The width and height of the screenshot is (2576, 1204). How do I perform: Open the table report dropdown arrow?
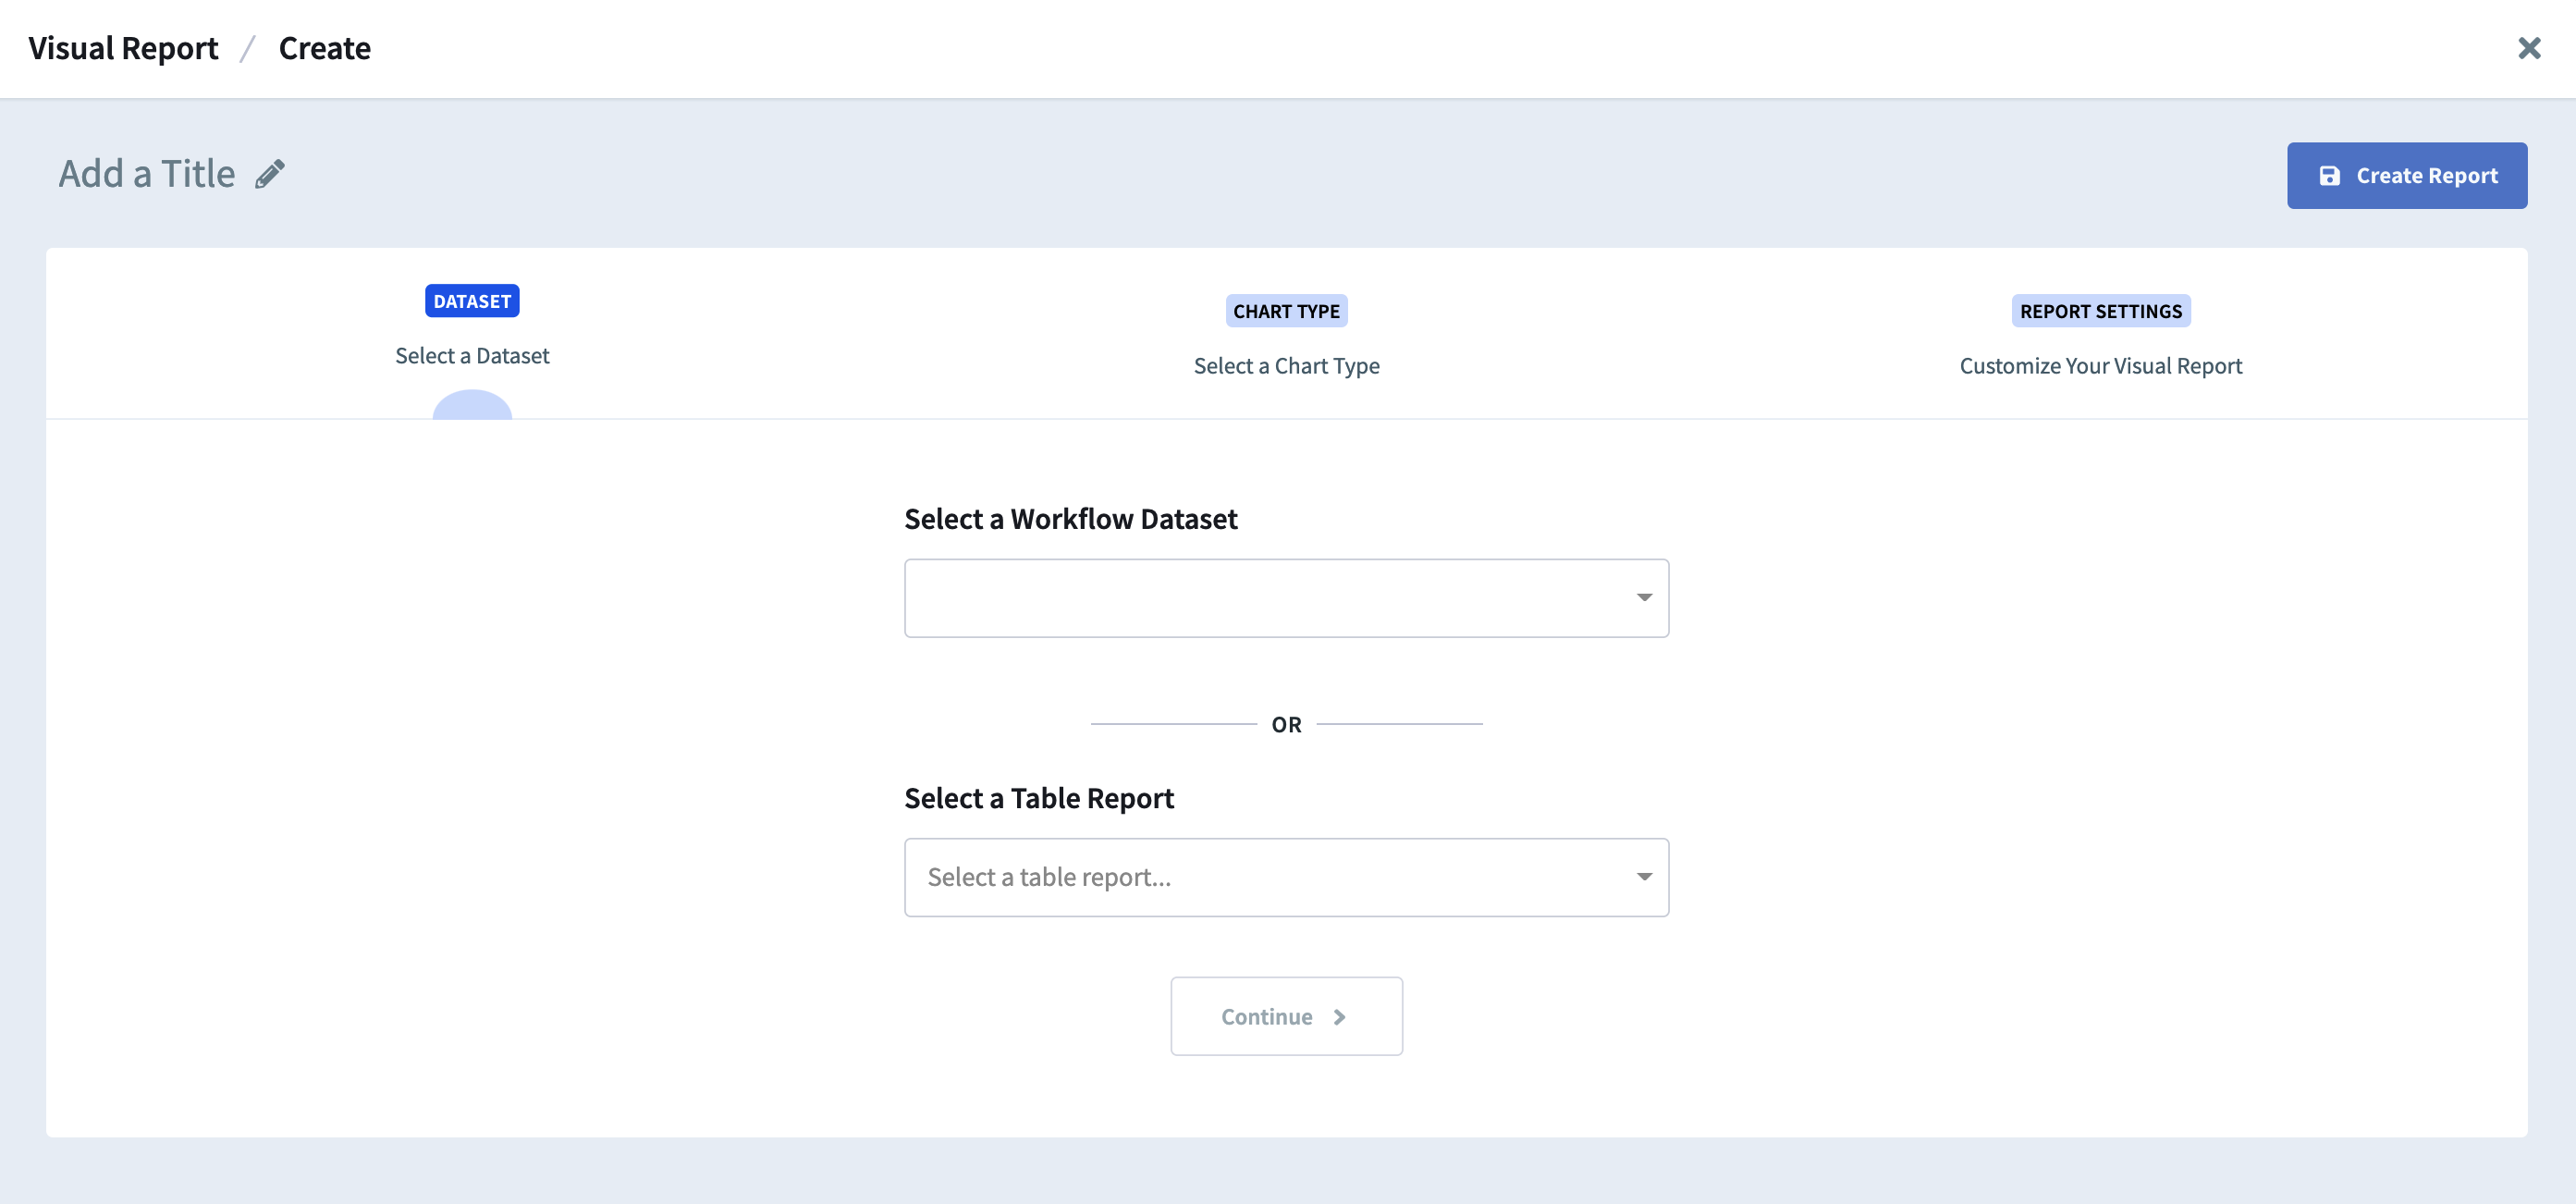pyautogui.click(x=1643, y=877)
